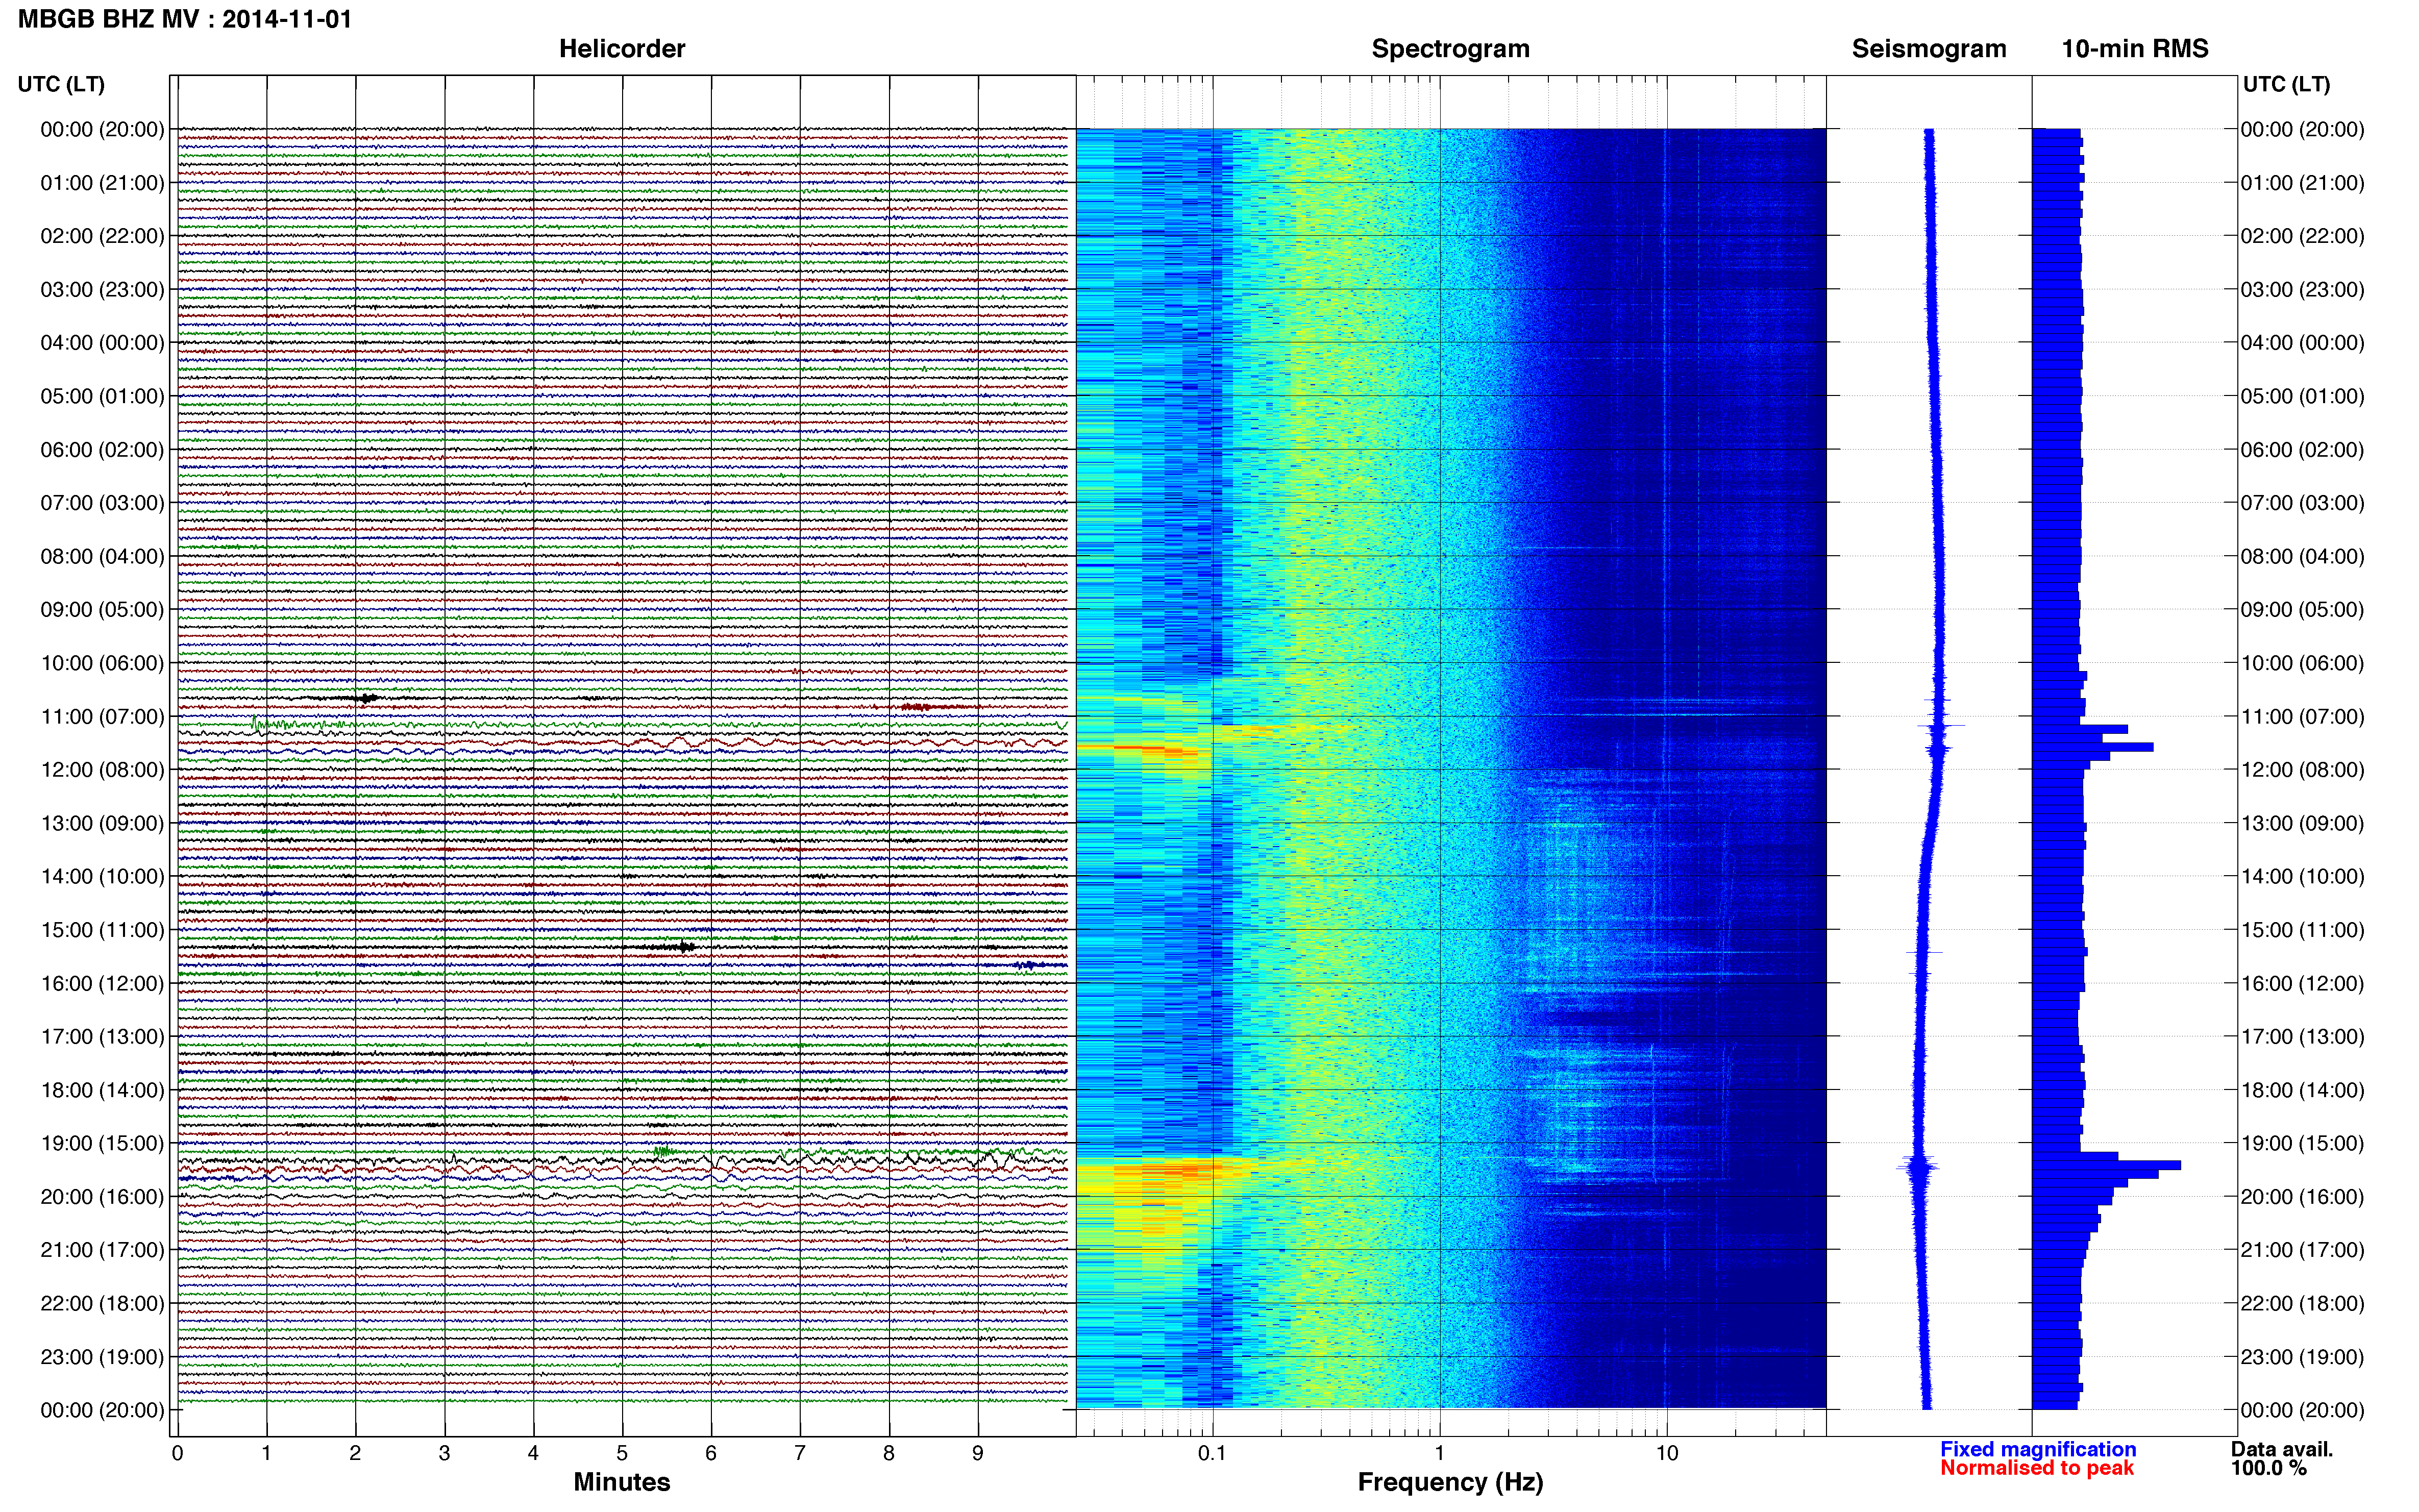Click the '1' tick on the Frequency axis
Screen dimensions: 2419x1512
[x=1439, y=1453]
